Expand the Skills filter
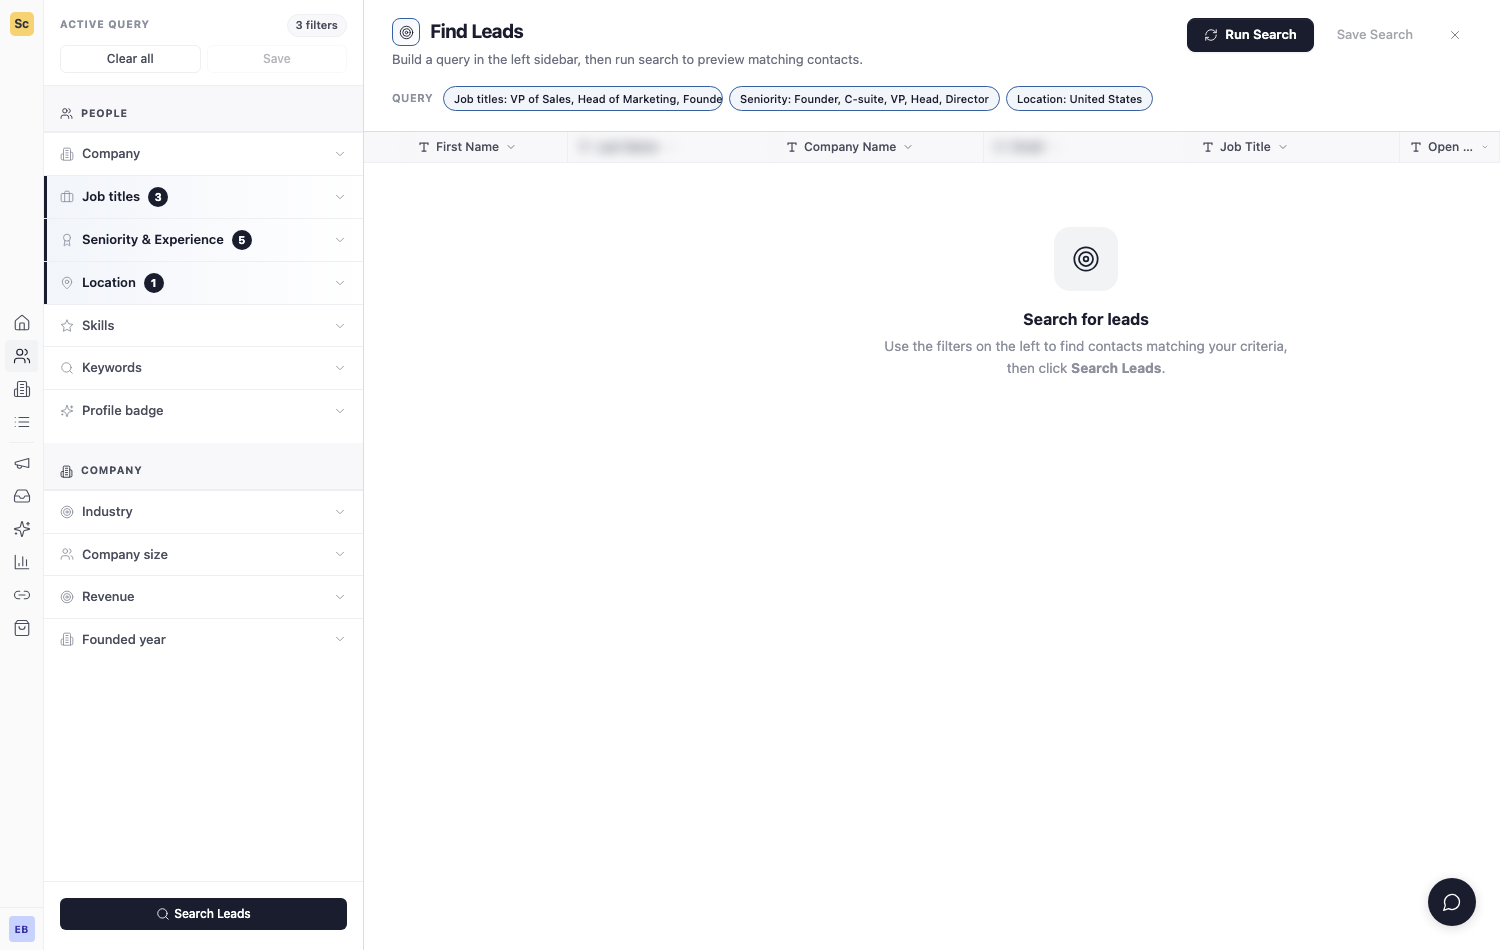Screen dimensions: 1500x950 (x=204, y=326)
